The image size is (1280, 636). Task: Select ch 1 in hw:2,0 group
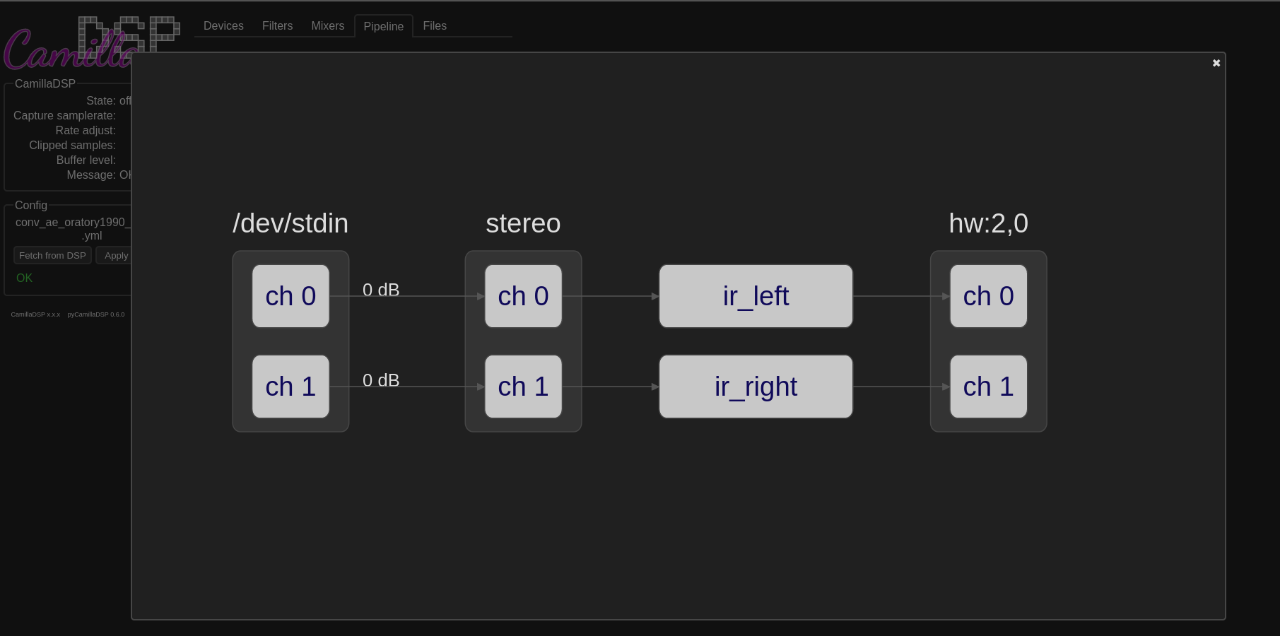(988, 386)
